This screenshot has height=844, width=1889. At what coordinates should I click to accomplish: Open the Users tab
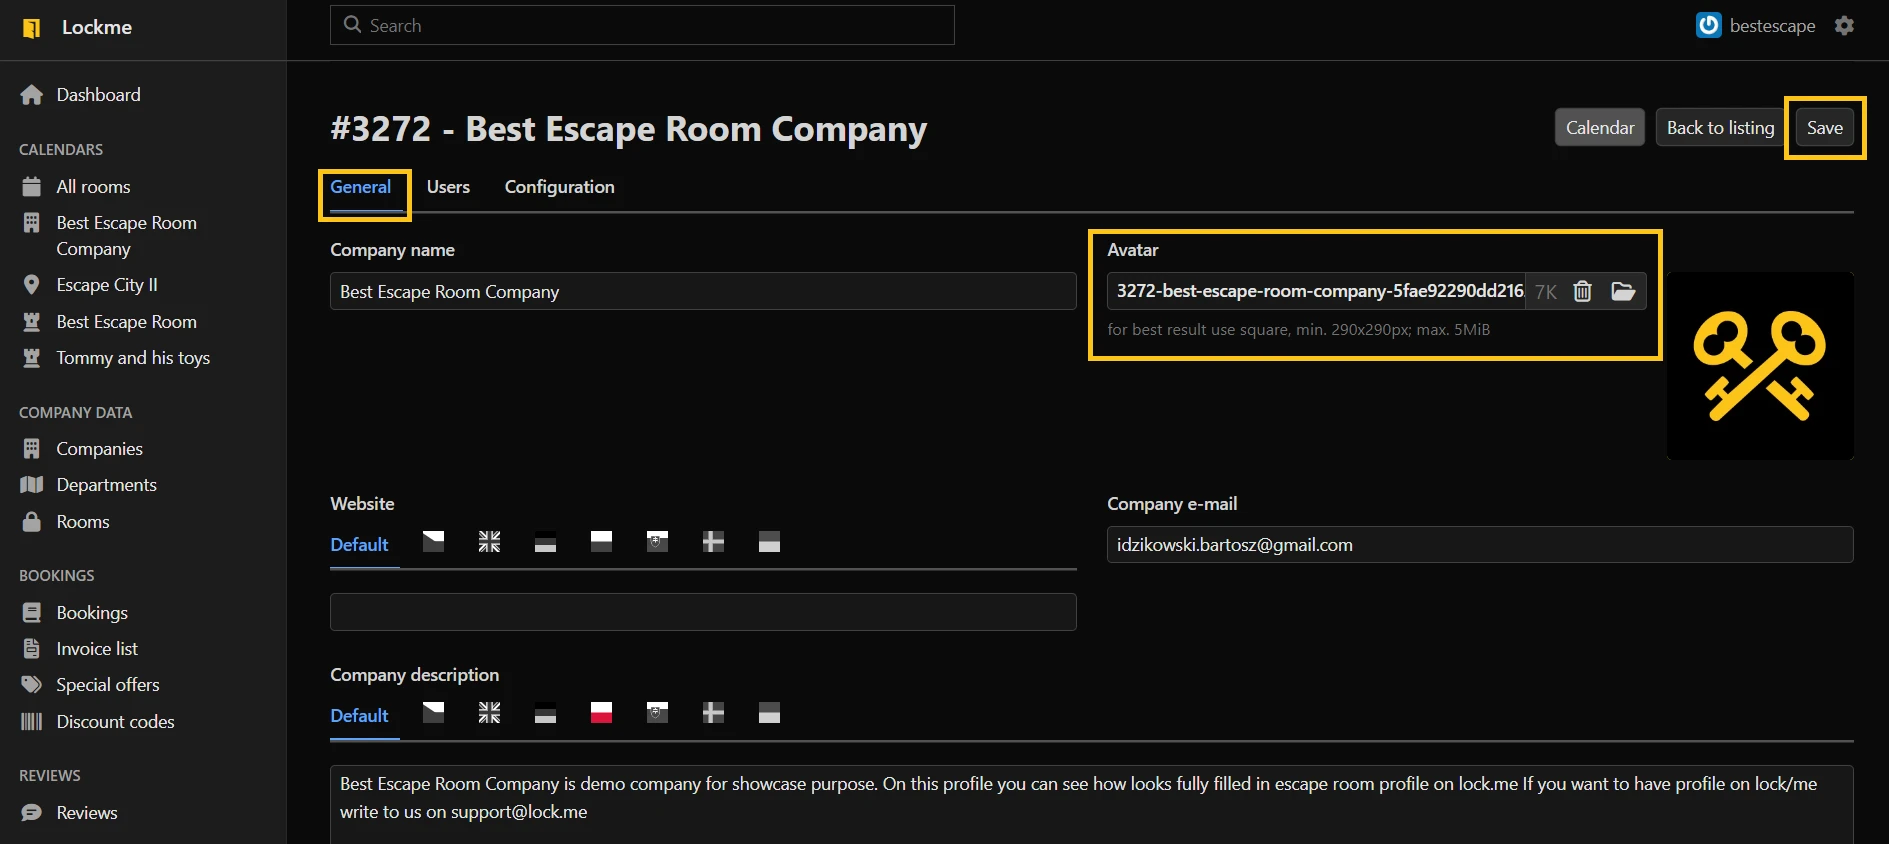(448, 187)
